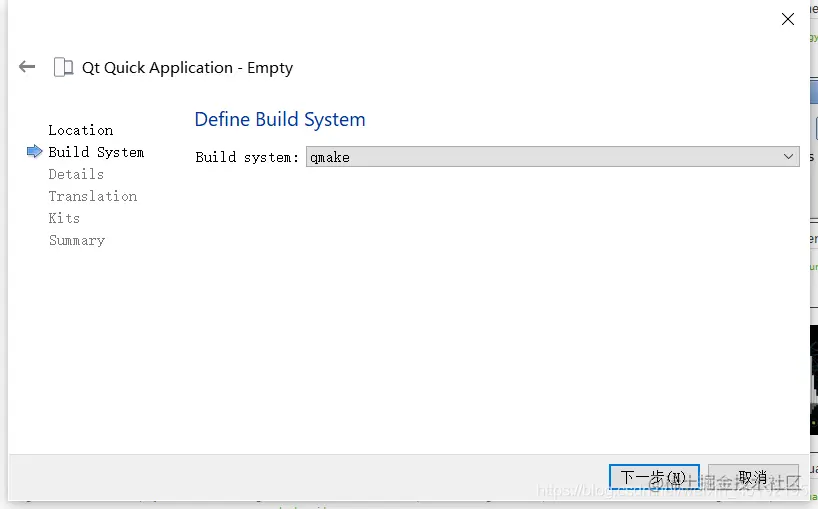Select the Build System step in sidebar
Viewport: 818px width, 509px height.
click(96, 152)
